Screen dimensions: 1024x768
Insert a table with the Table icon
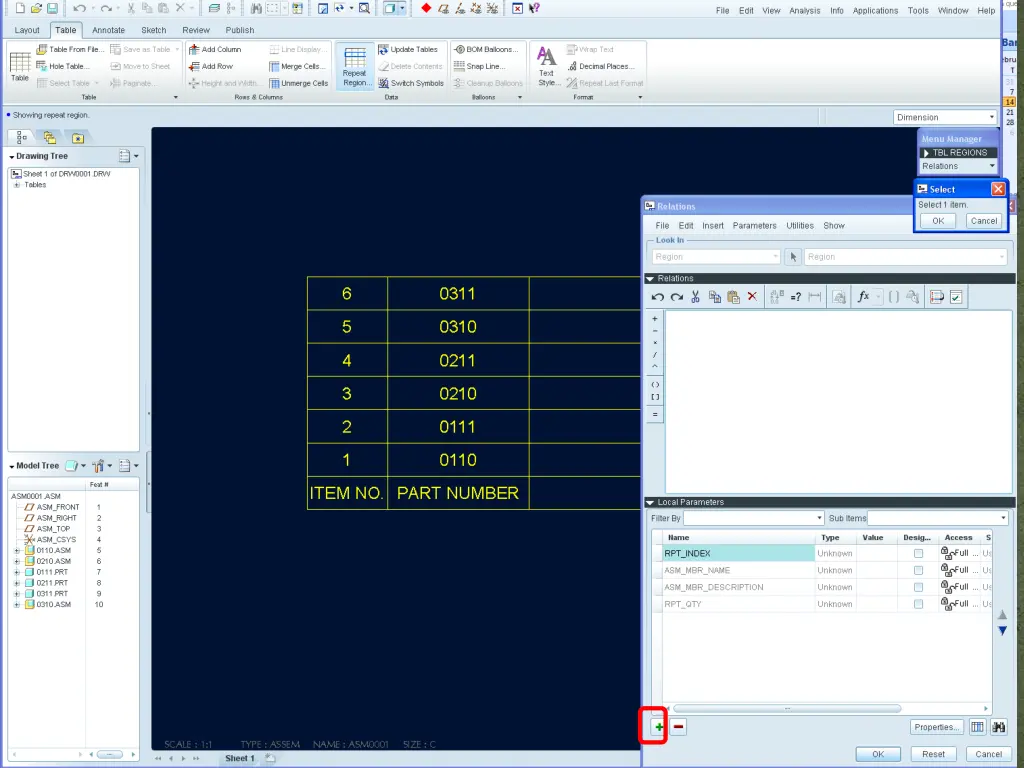[20, 67]
